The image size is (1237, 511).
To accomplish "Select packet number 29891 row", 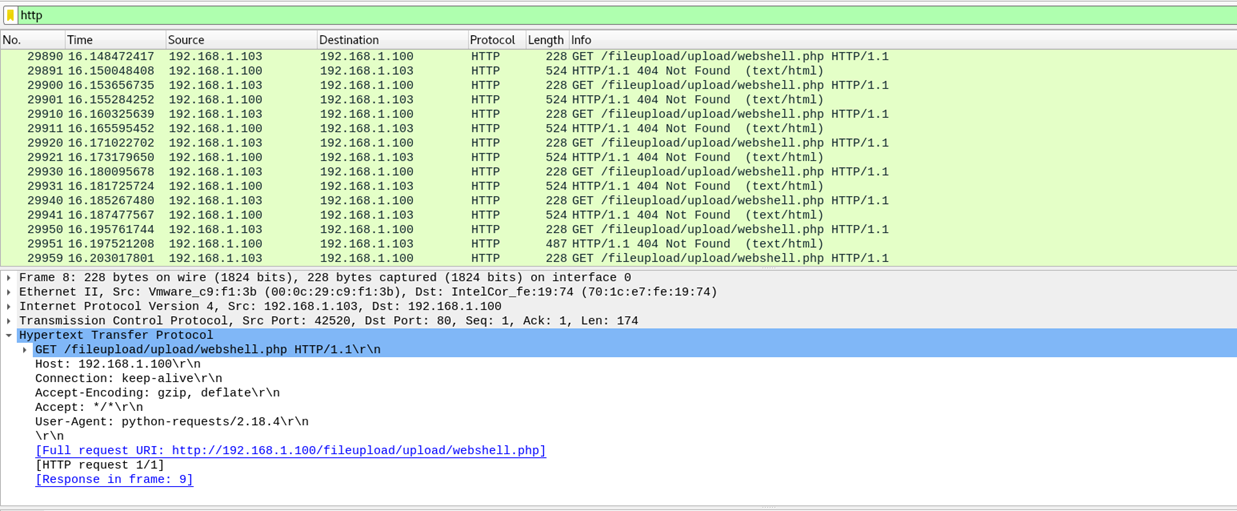I will [x=618, y=71].
